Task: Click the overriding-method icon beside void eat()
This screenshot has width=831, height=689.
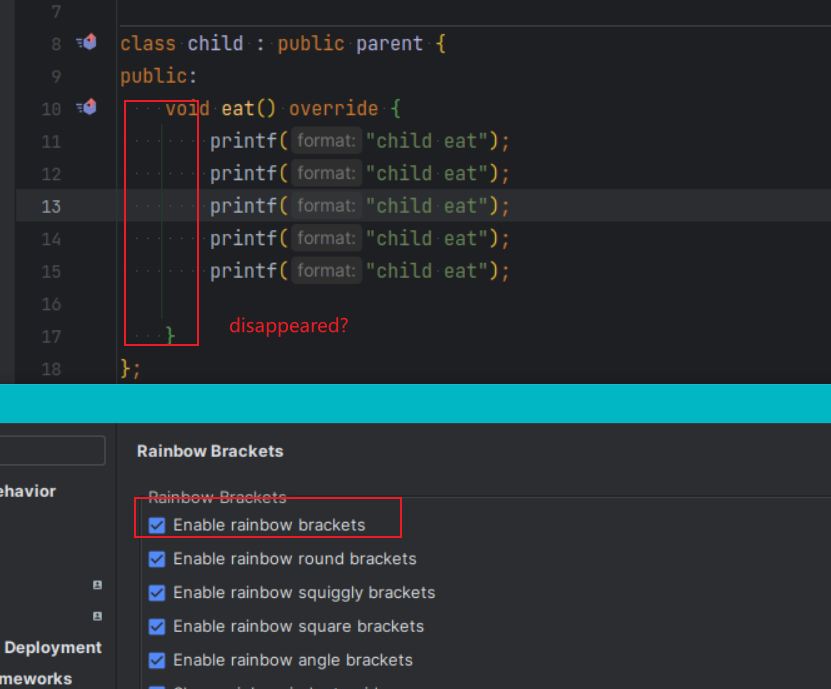Action: (x=86, y=107)
